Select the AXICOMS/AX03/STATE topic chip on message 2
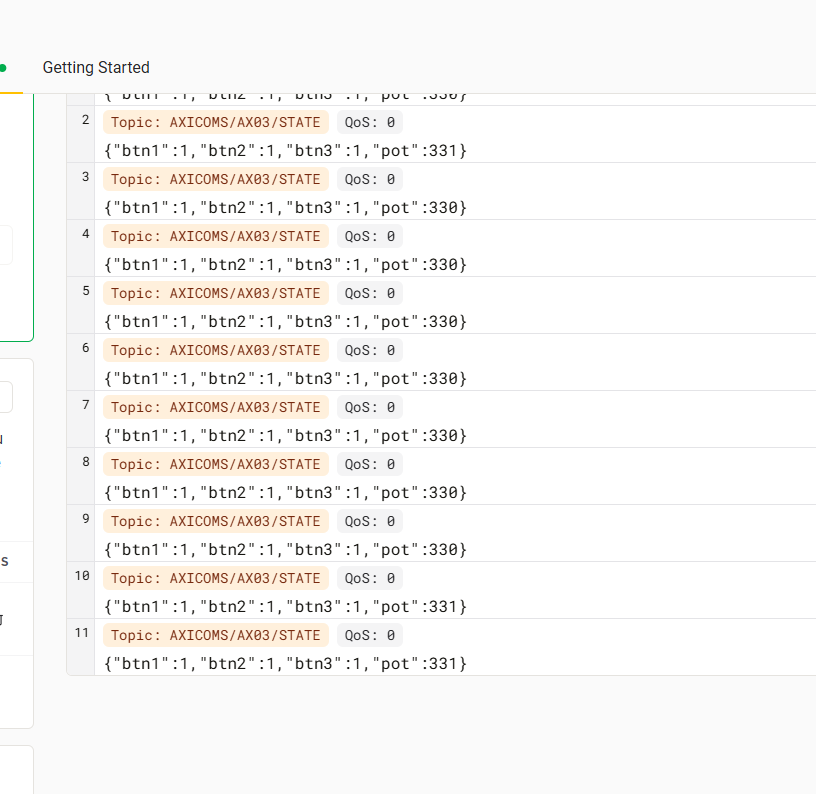816x794 pixels. (215, 122)
